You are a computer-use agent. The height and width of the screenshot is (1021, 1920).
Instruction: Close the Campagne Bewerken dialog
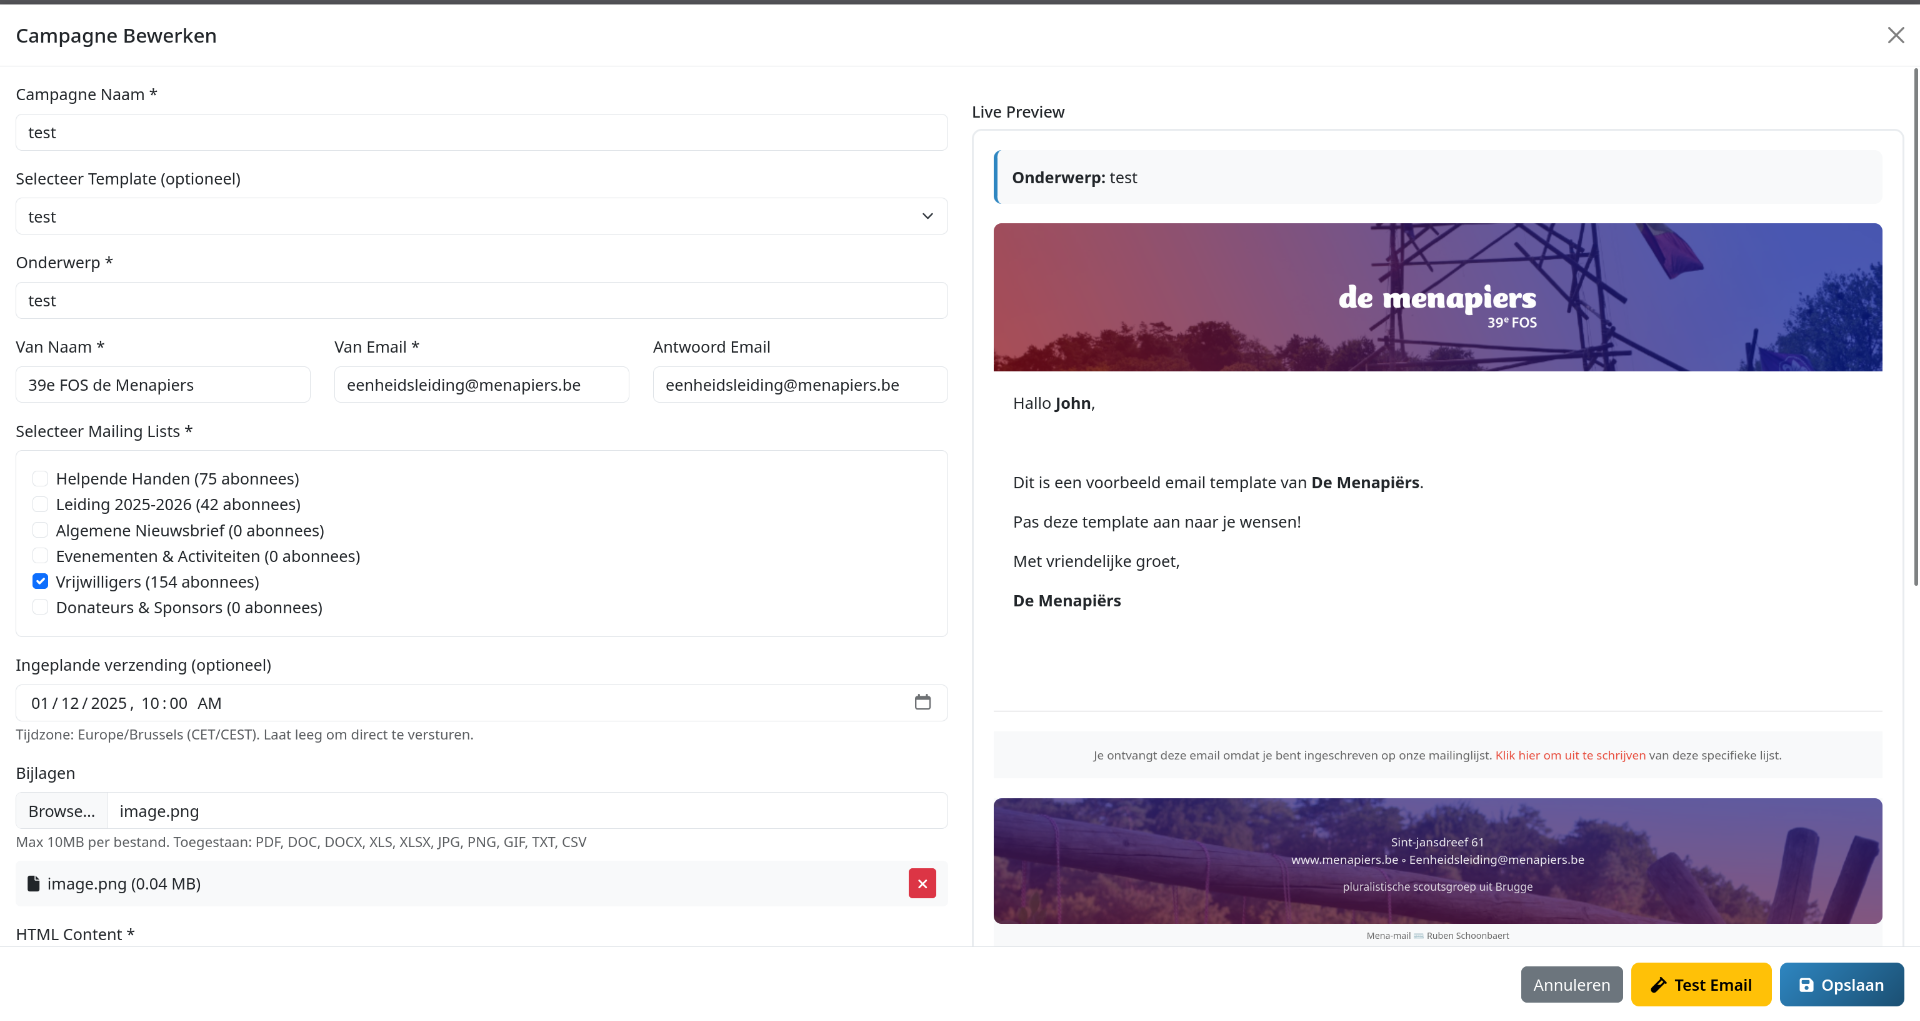pyautogui.click(x=1895, y=36)
